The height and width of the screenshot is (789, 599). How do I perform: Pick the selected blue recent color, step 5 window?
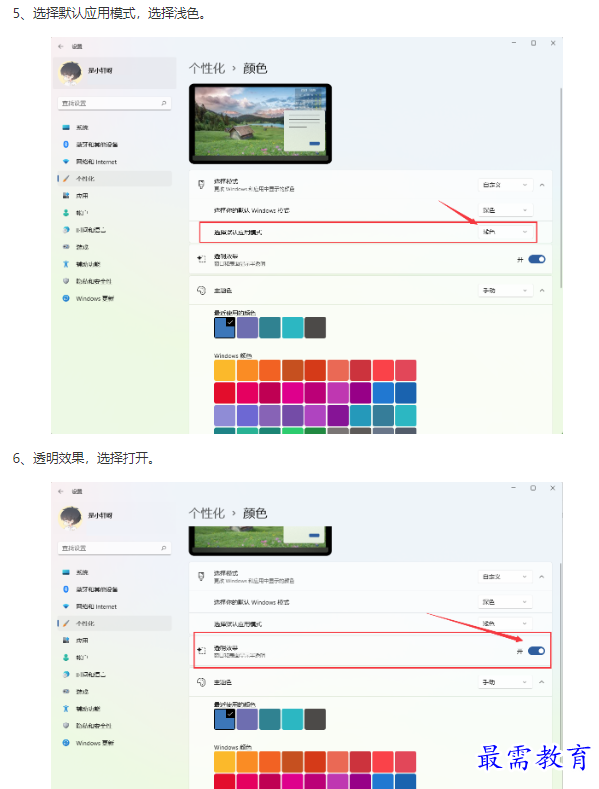click(x=224, y=328)
